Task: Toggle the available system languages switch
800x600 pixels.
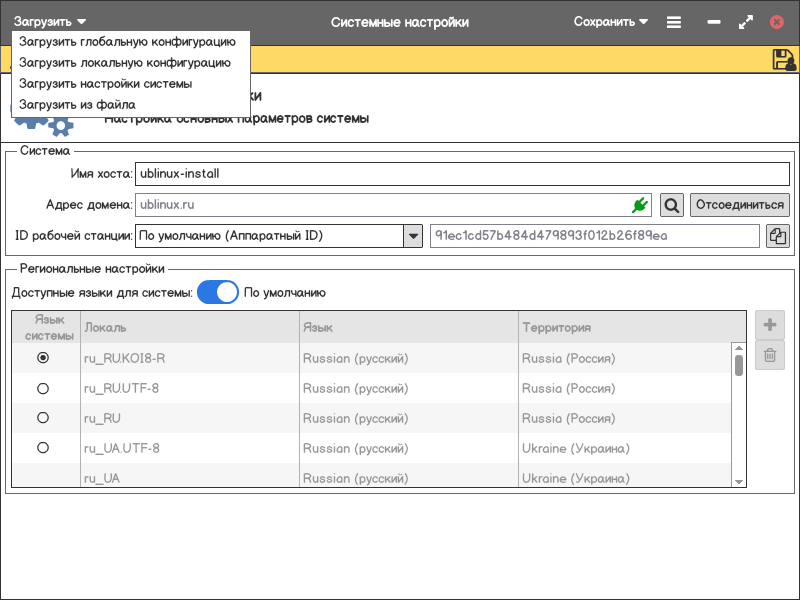Action: (217, 293)
